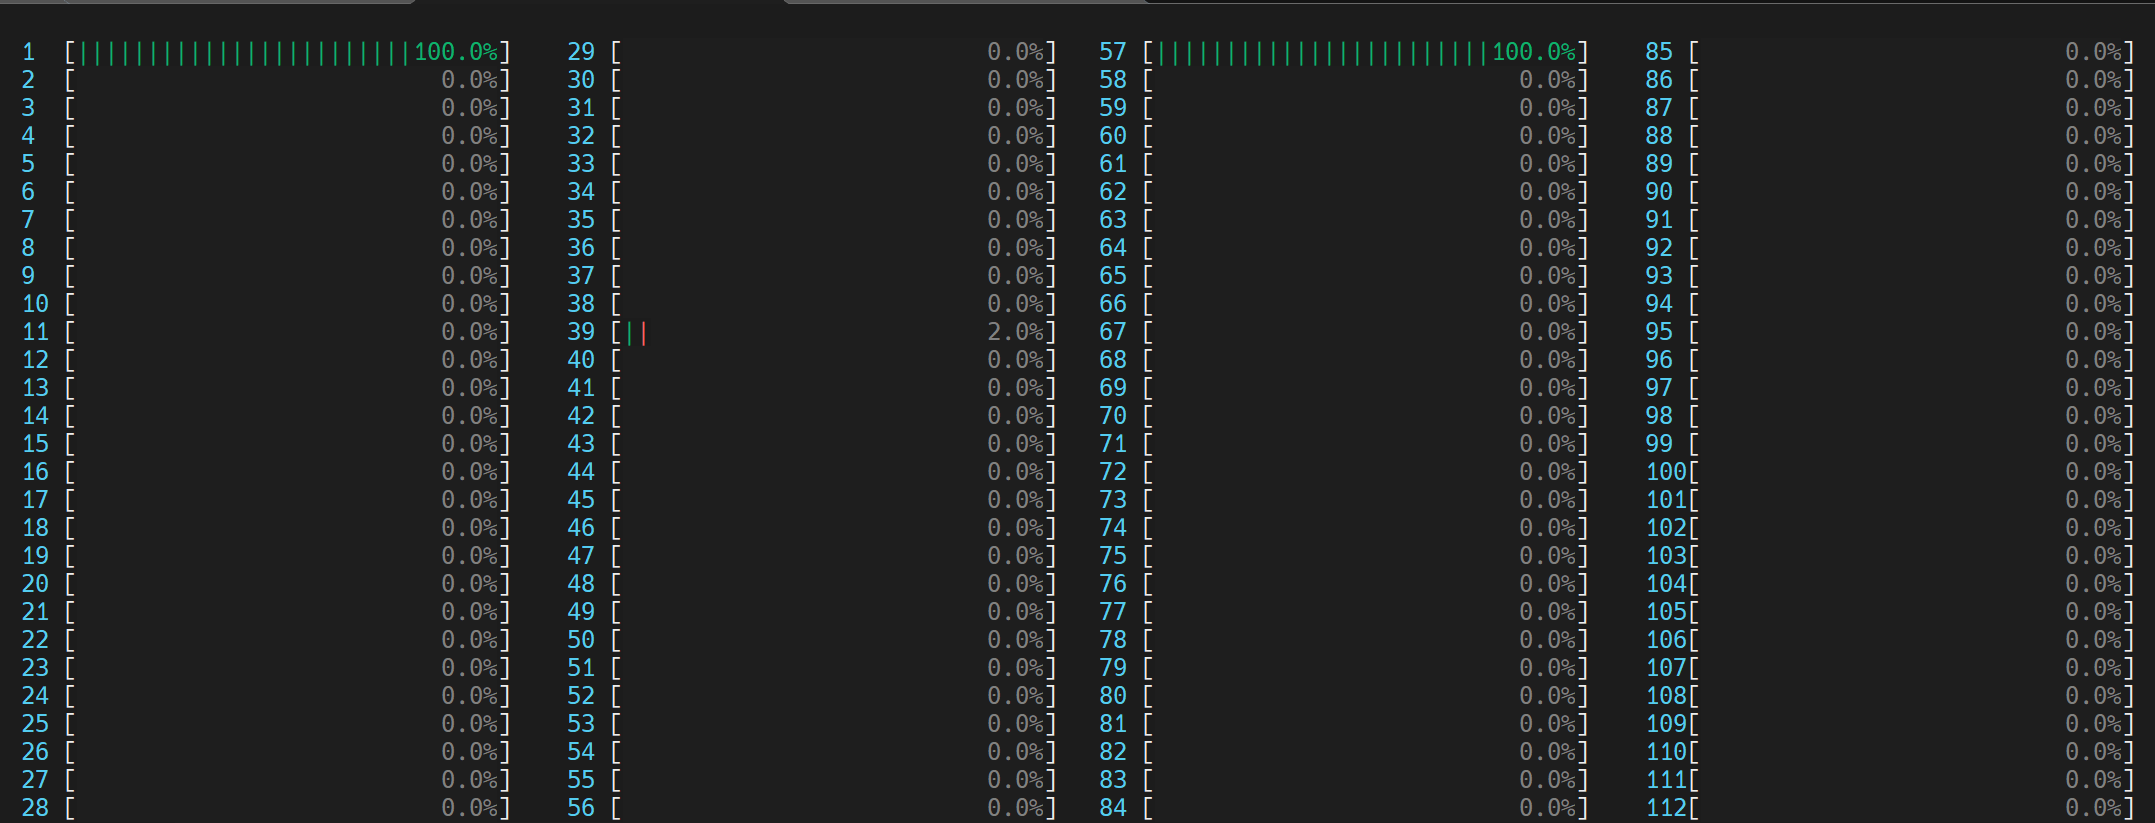Select the CPU number label 28
2155x823 pixels.
pos(35,808)
